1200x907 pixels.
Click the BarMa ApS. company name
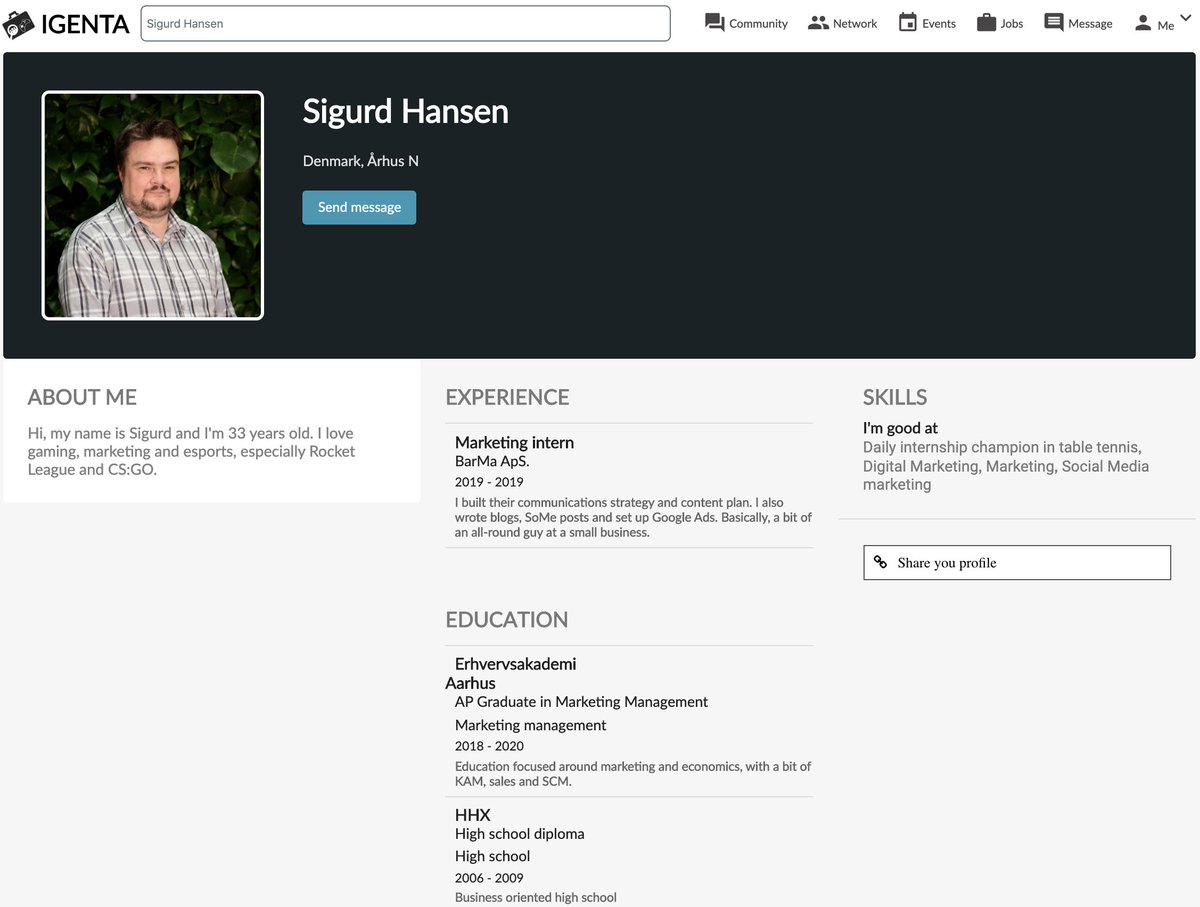click(492, 462)
